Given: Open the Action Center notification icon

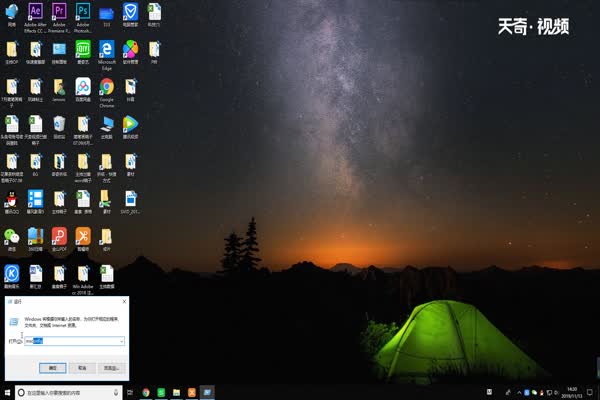Looking at the screenshot, I should click(590, 392).
